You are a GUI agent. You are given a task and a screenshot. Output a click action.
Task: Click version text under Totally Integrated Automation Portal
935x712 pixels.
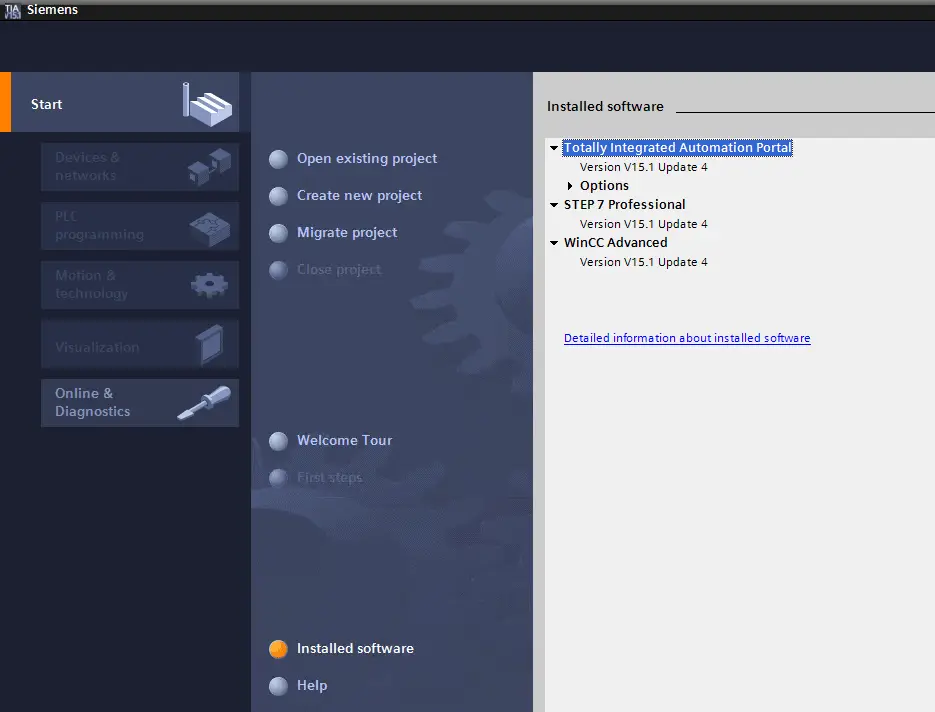click(x=643, y=167)
